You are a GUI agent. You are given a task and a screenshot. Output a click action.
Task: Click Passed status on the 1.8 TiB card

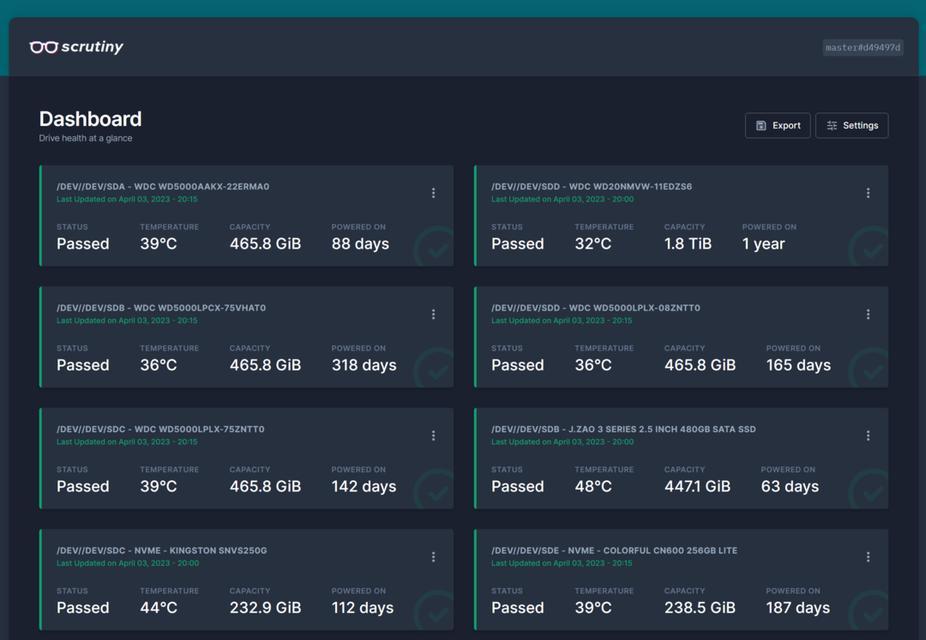(x=517, y=244)
